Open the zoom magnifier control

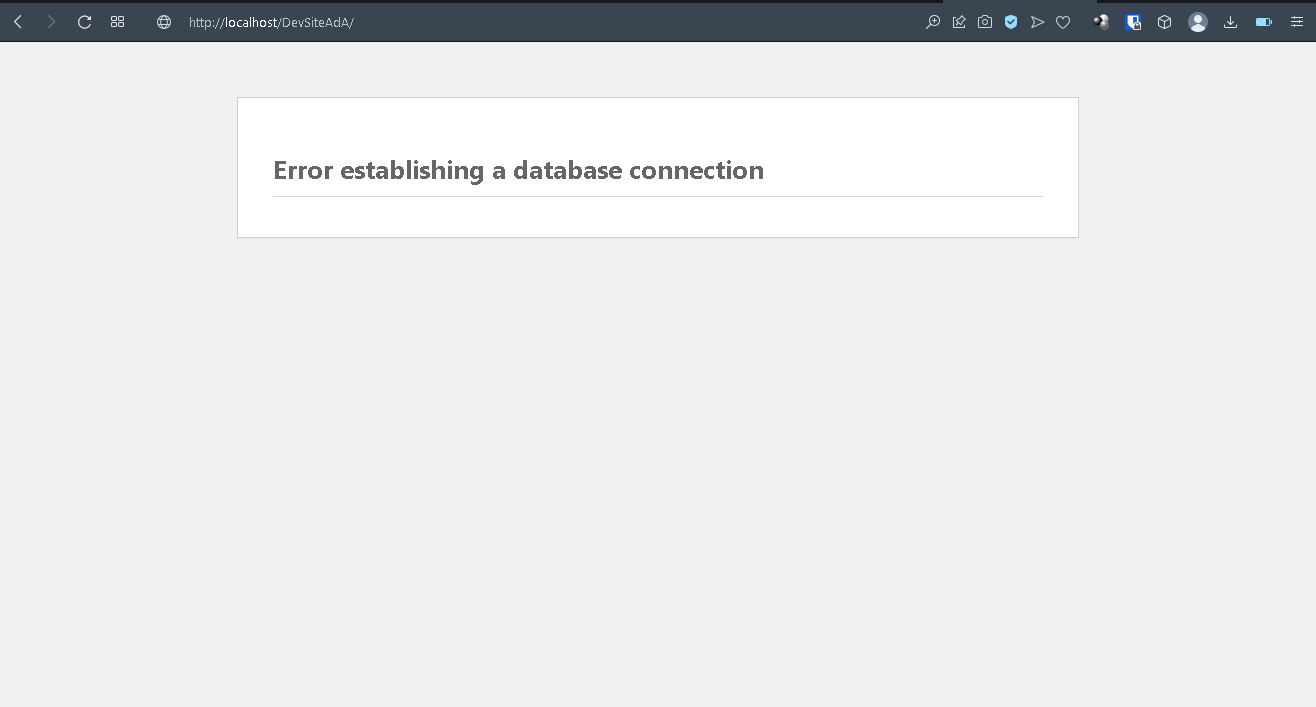933,22
